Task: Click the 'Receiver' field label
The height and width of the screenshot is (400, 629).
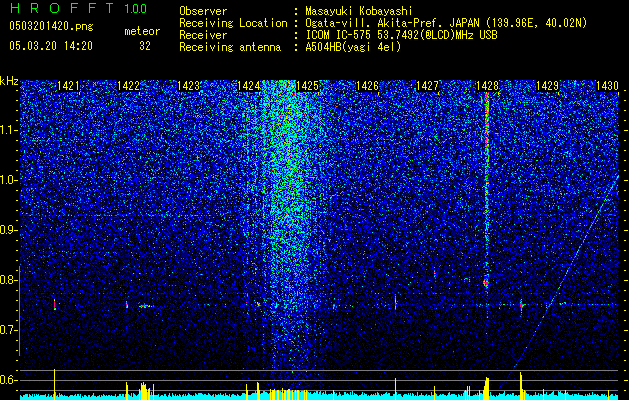Action: 203,35
